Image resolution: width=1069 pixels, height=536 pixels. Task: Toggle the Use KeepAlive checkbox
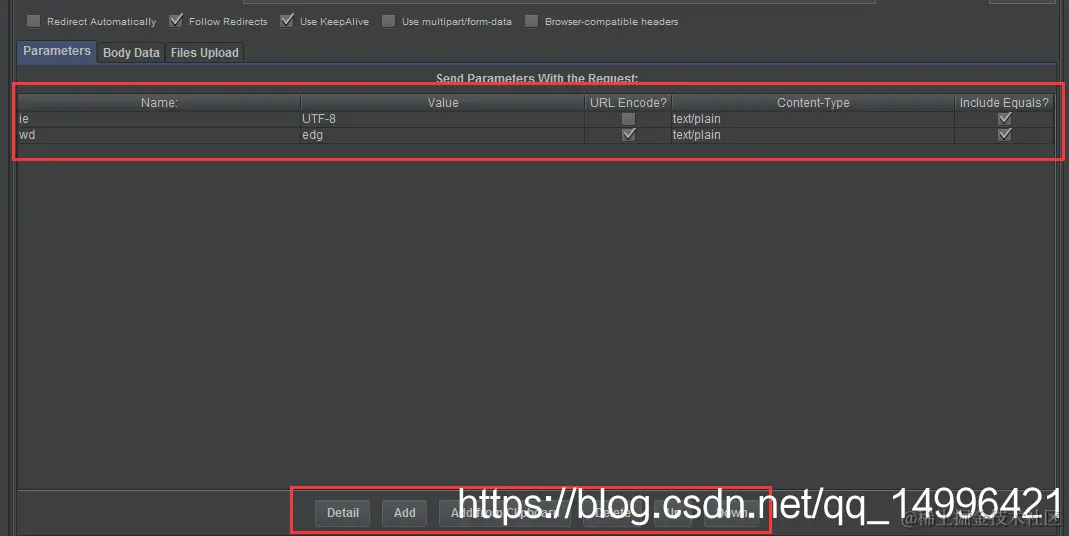coord(287,21)
